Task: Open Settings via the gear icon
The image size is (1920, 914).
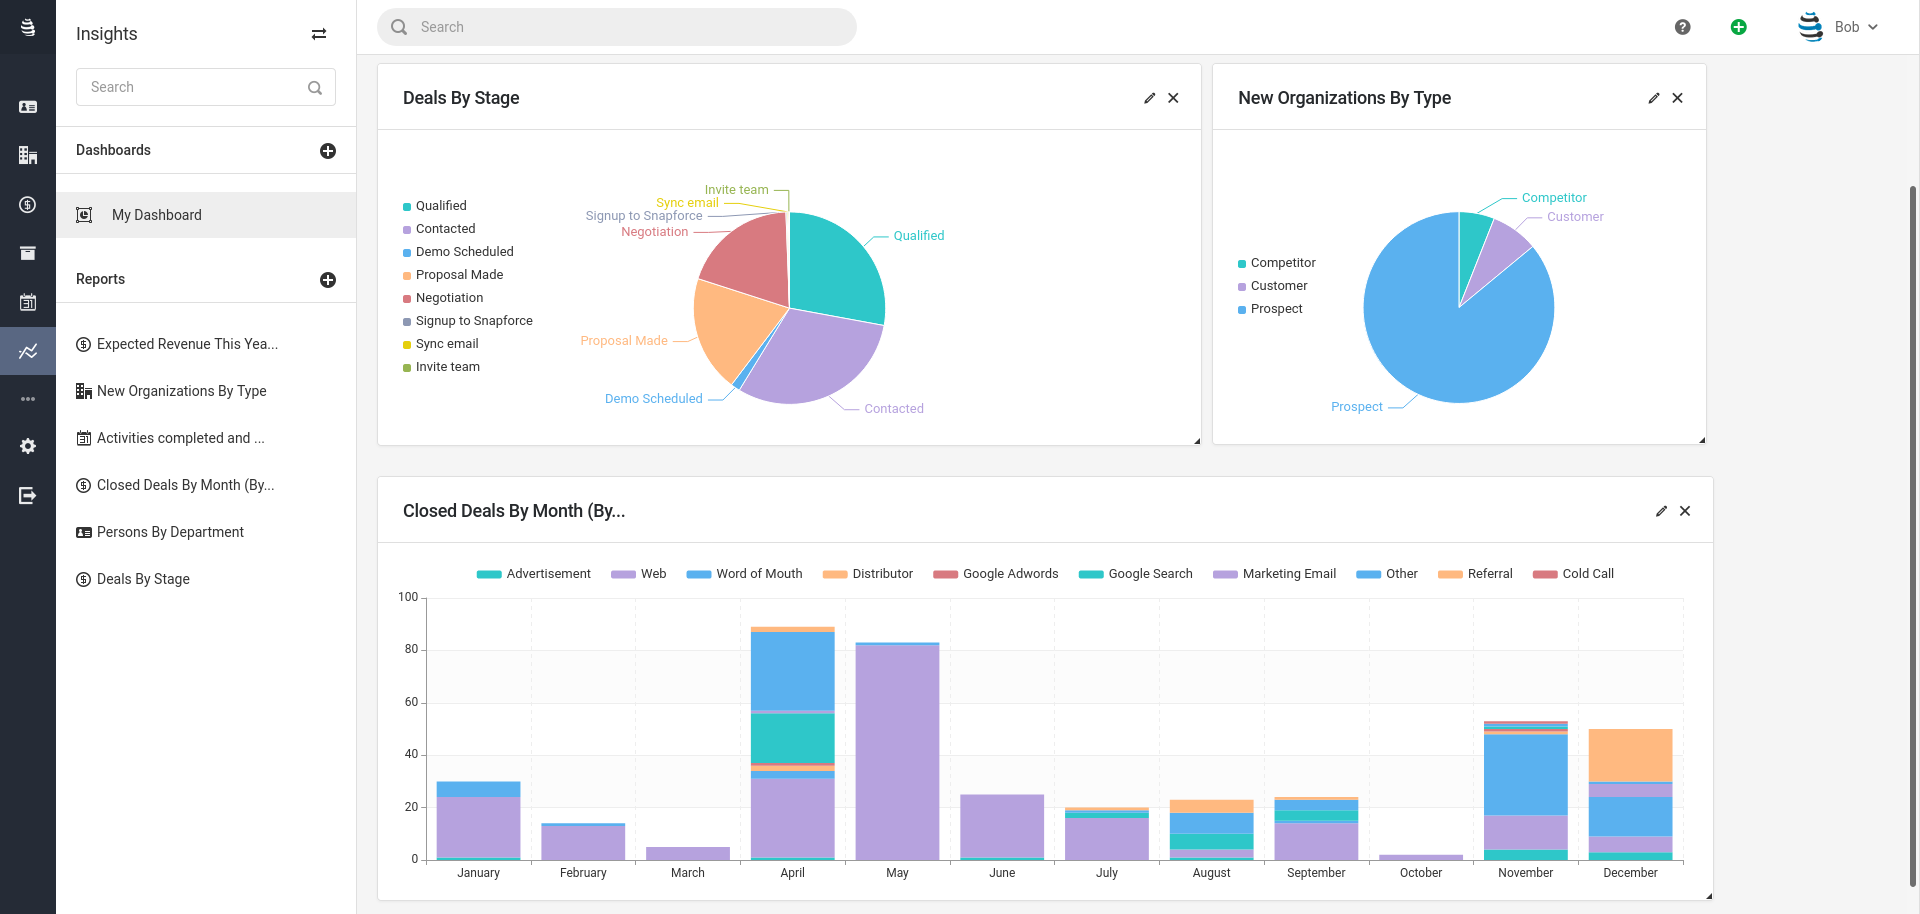Action: 27,446
